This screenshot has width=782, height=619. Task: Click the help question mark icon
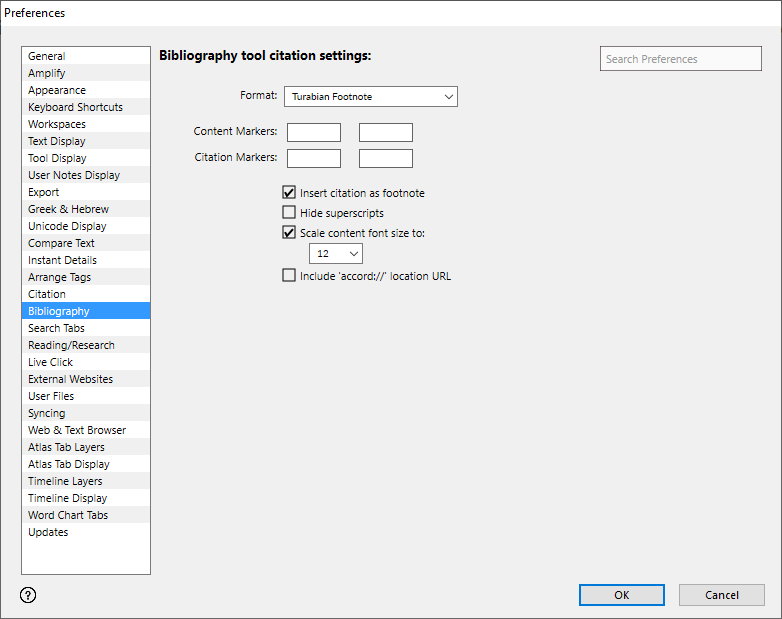coord(28,595)
